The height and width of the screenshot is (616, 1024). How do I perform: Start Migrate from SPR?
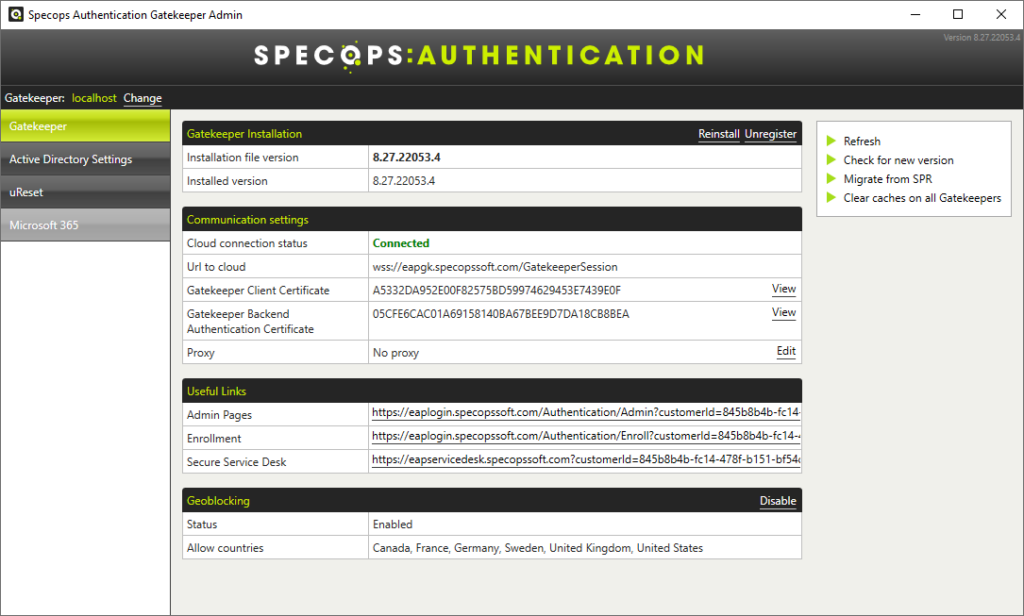click(x=888, y=179)
